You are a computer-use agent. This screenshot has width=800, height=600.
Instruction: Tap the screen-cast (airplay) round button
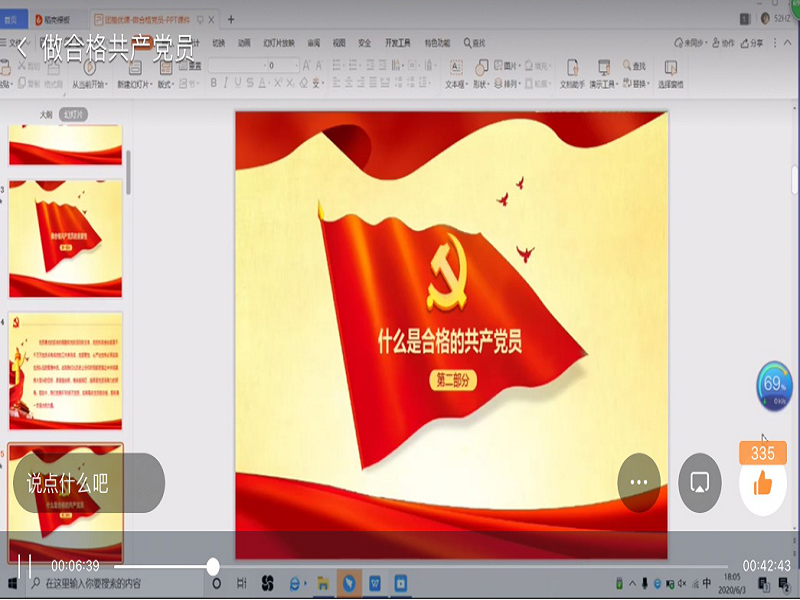pos(699,483)
